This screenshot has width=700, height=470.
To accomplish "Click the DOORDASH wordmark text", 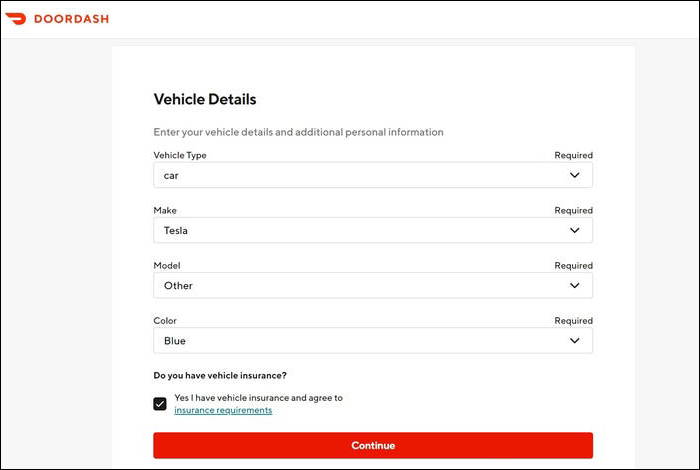I will click(x=71, y=19).
